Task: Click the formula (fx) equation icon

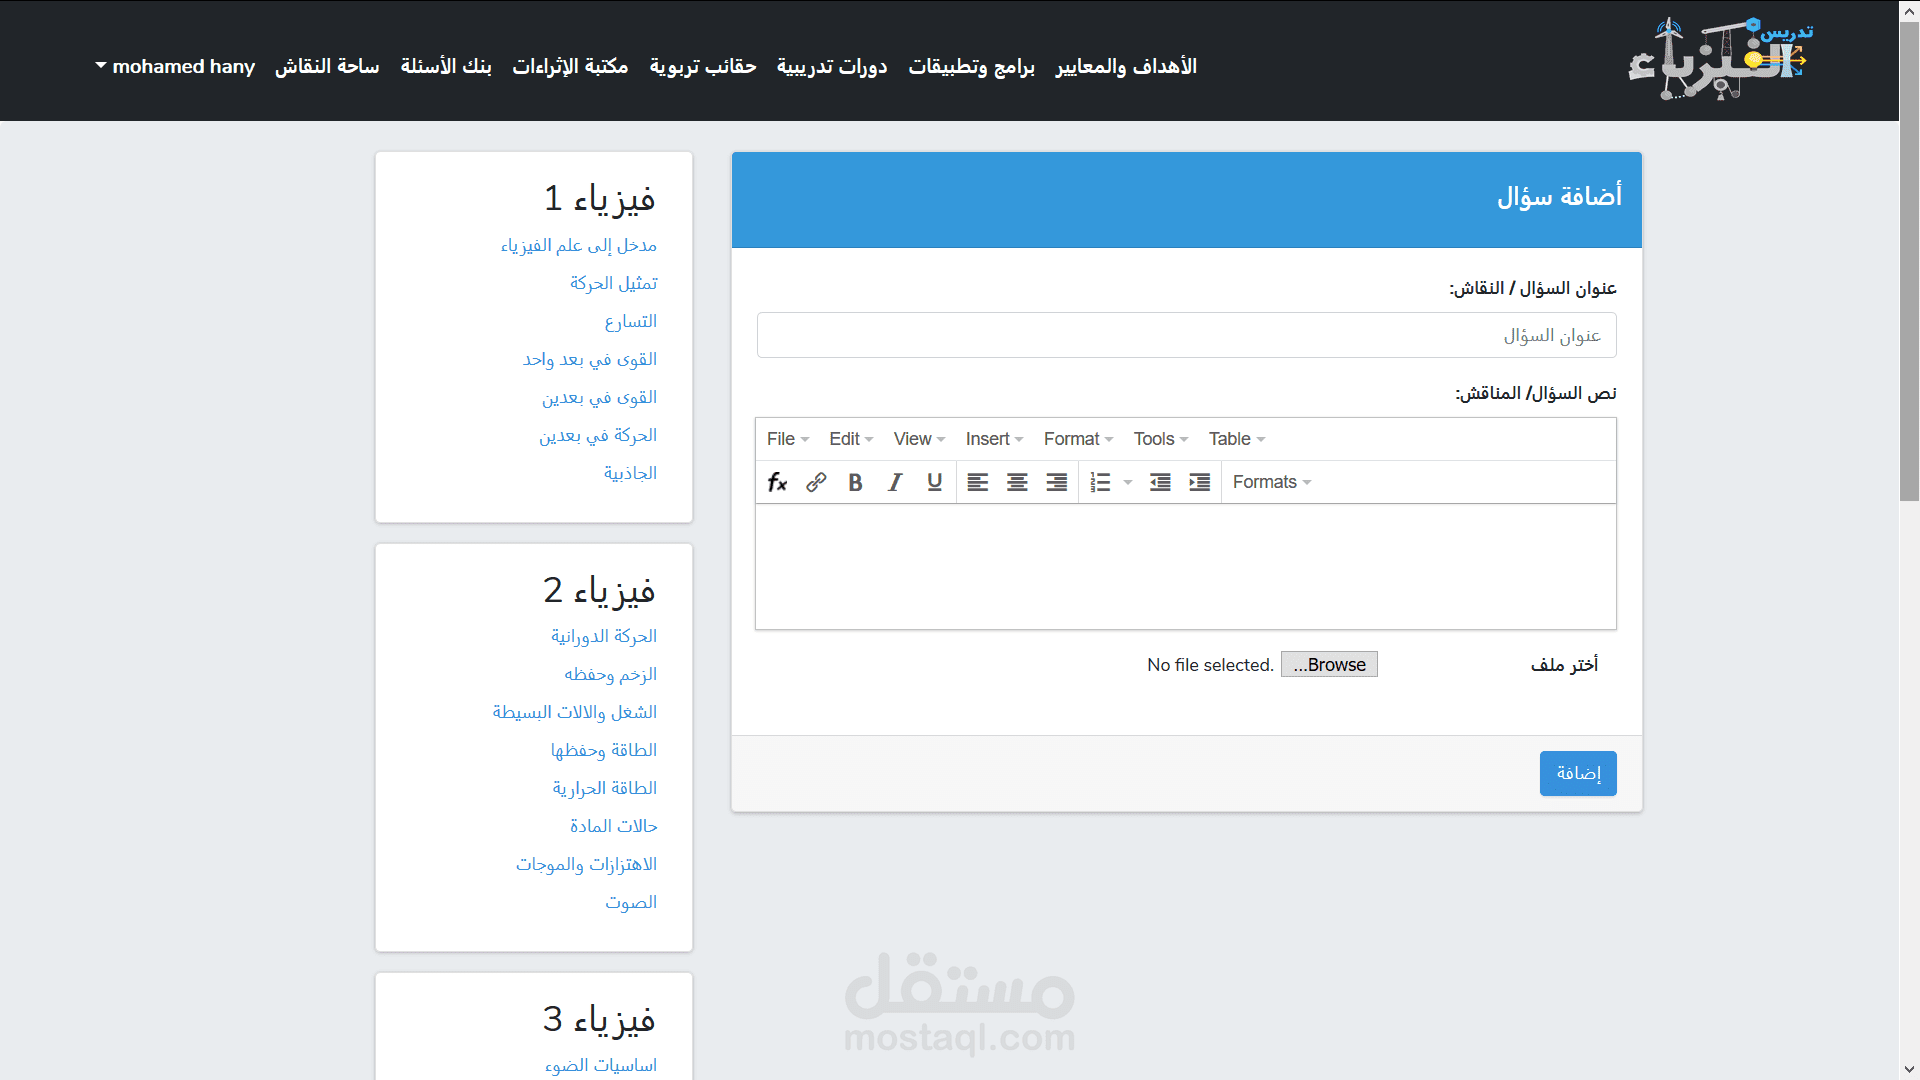Action: tap(777, 482)
